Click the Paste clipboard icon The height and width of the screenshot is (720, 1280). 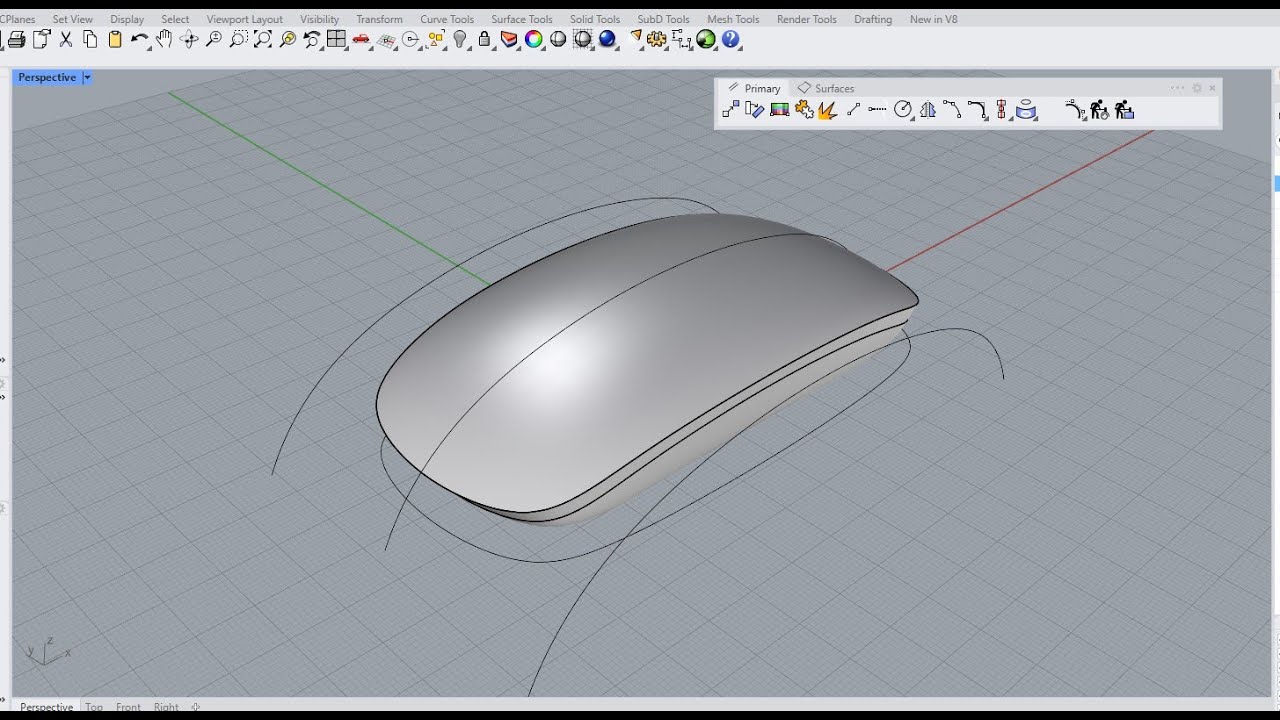click(x=115, y=40)
